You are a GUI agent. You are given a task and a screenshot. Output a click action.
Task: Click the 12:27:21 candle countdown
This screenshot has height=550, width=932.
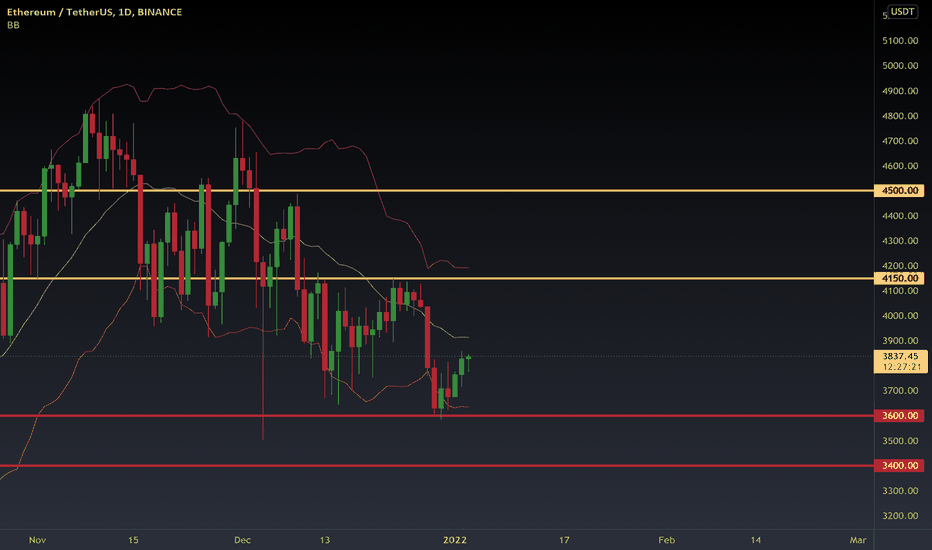point(902,366)
